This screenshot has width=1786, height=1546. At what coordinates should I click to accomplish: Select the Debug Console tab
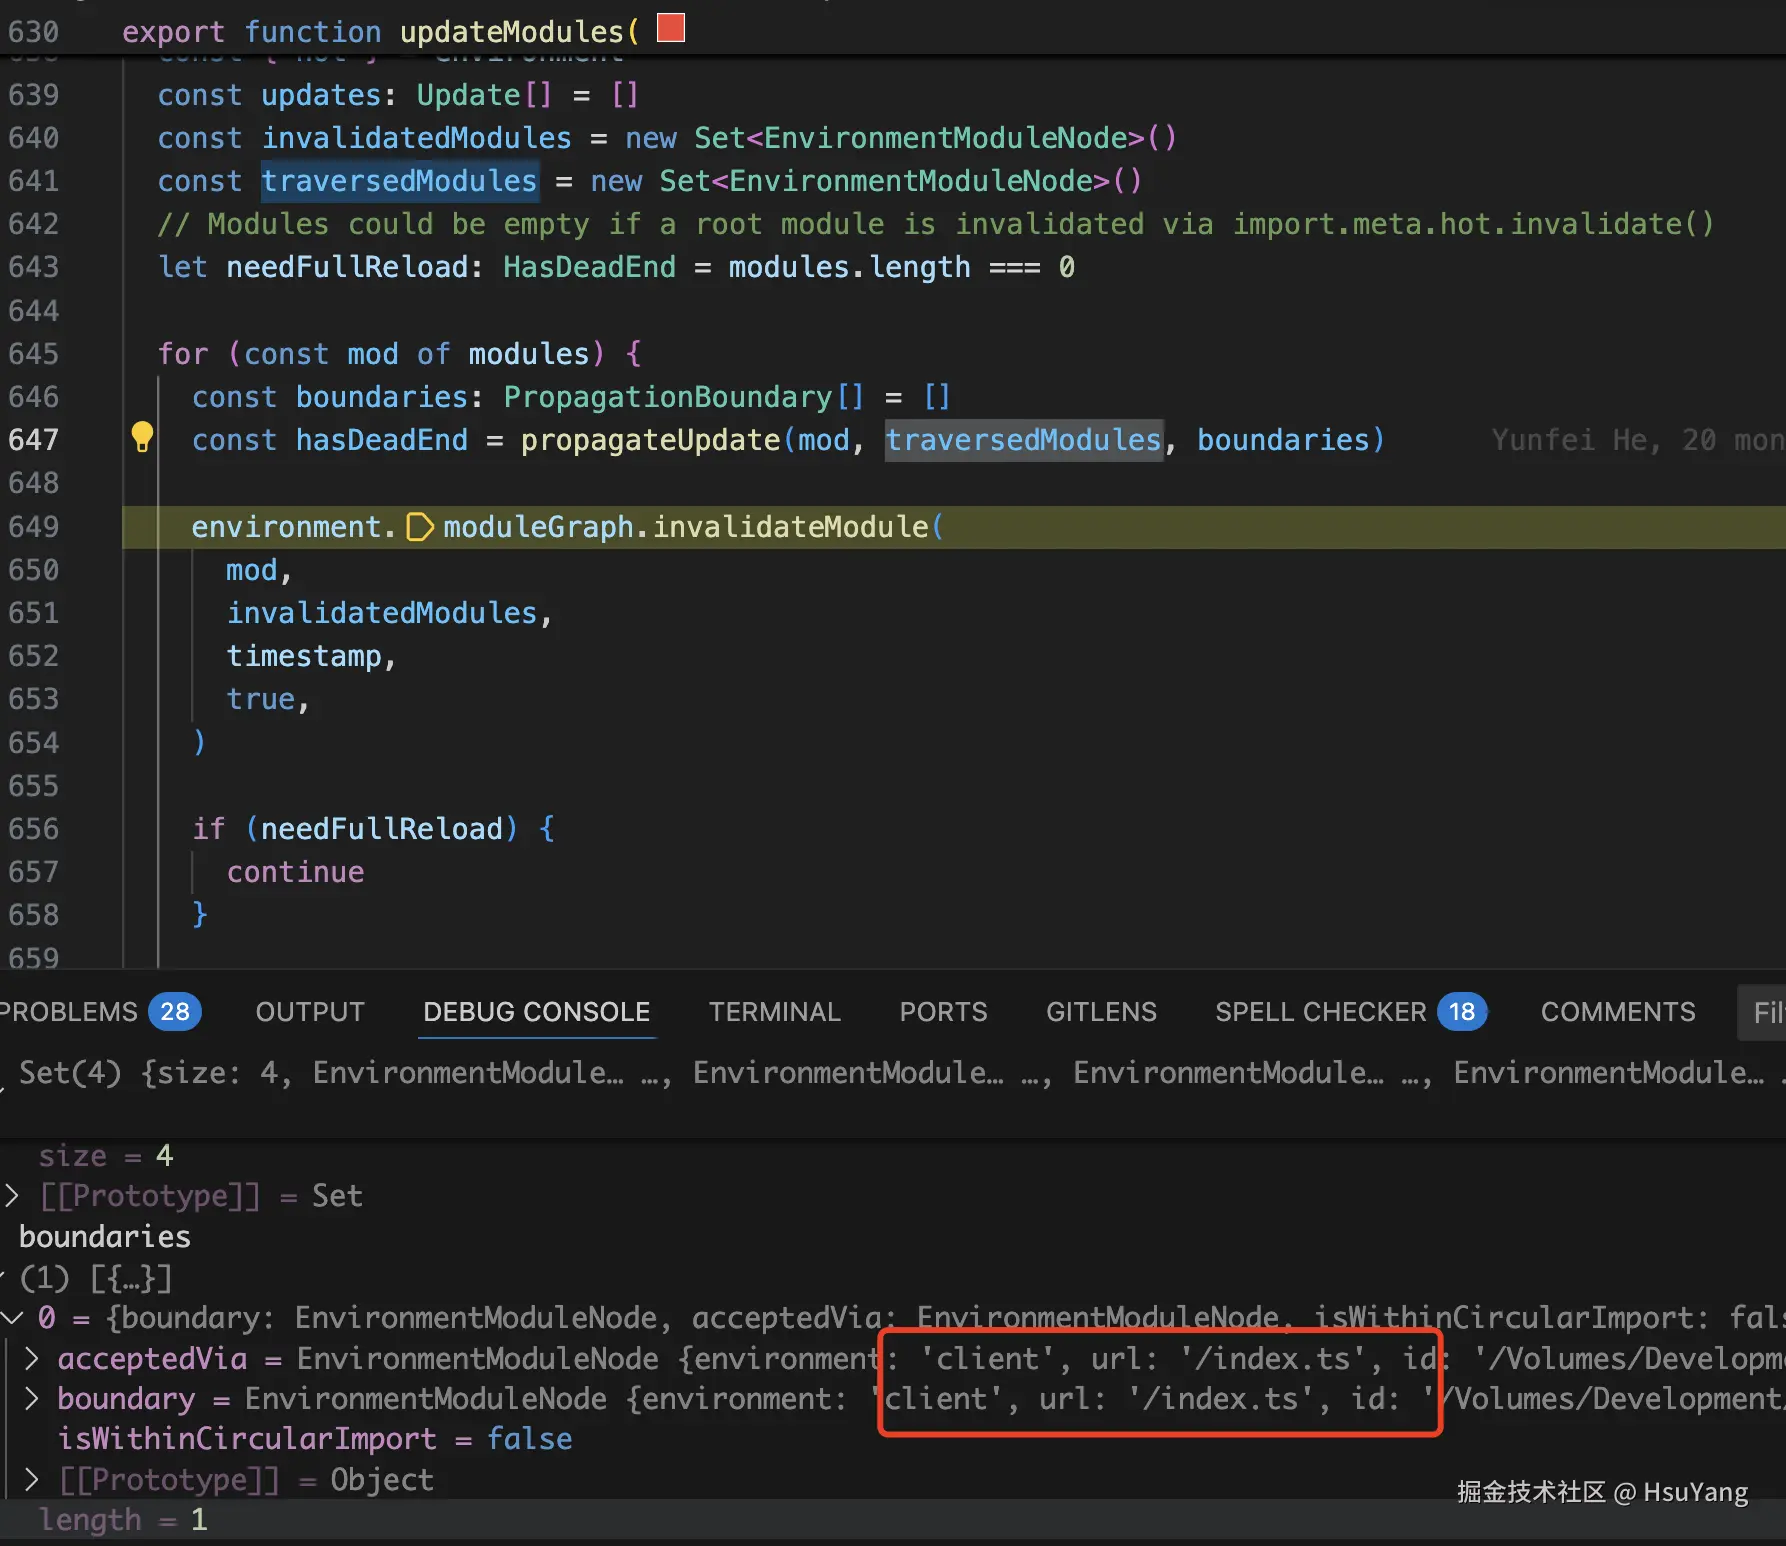point(536,1012)
